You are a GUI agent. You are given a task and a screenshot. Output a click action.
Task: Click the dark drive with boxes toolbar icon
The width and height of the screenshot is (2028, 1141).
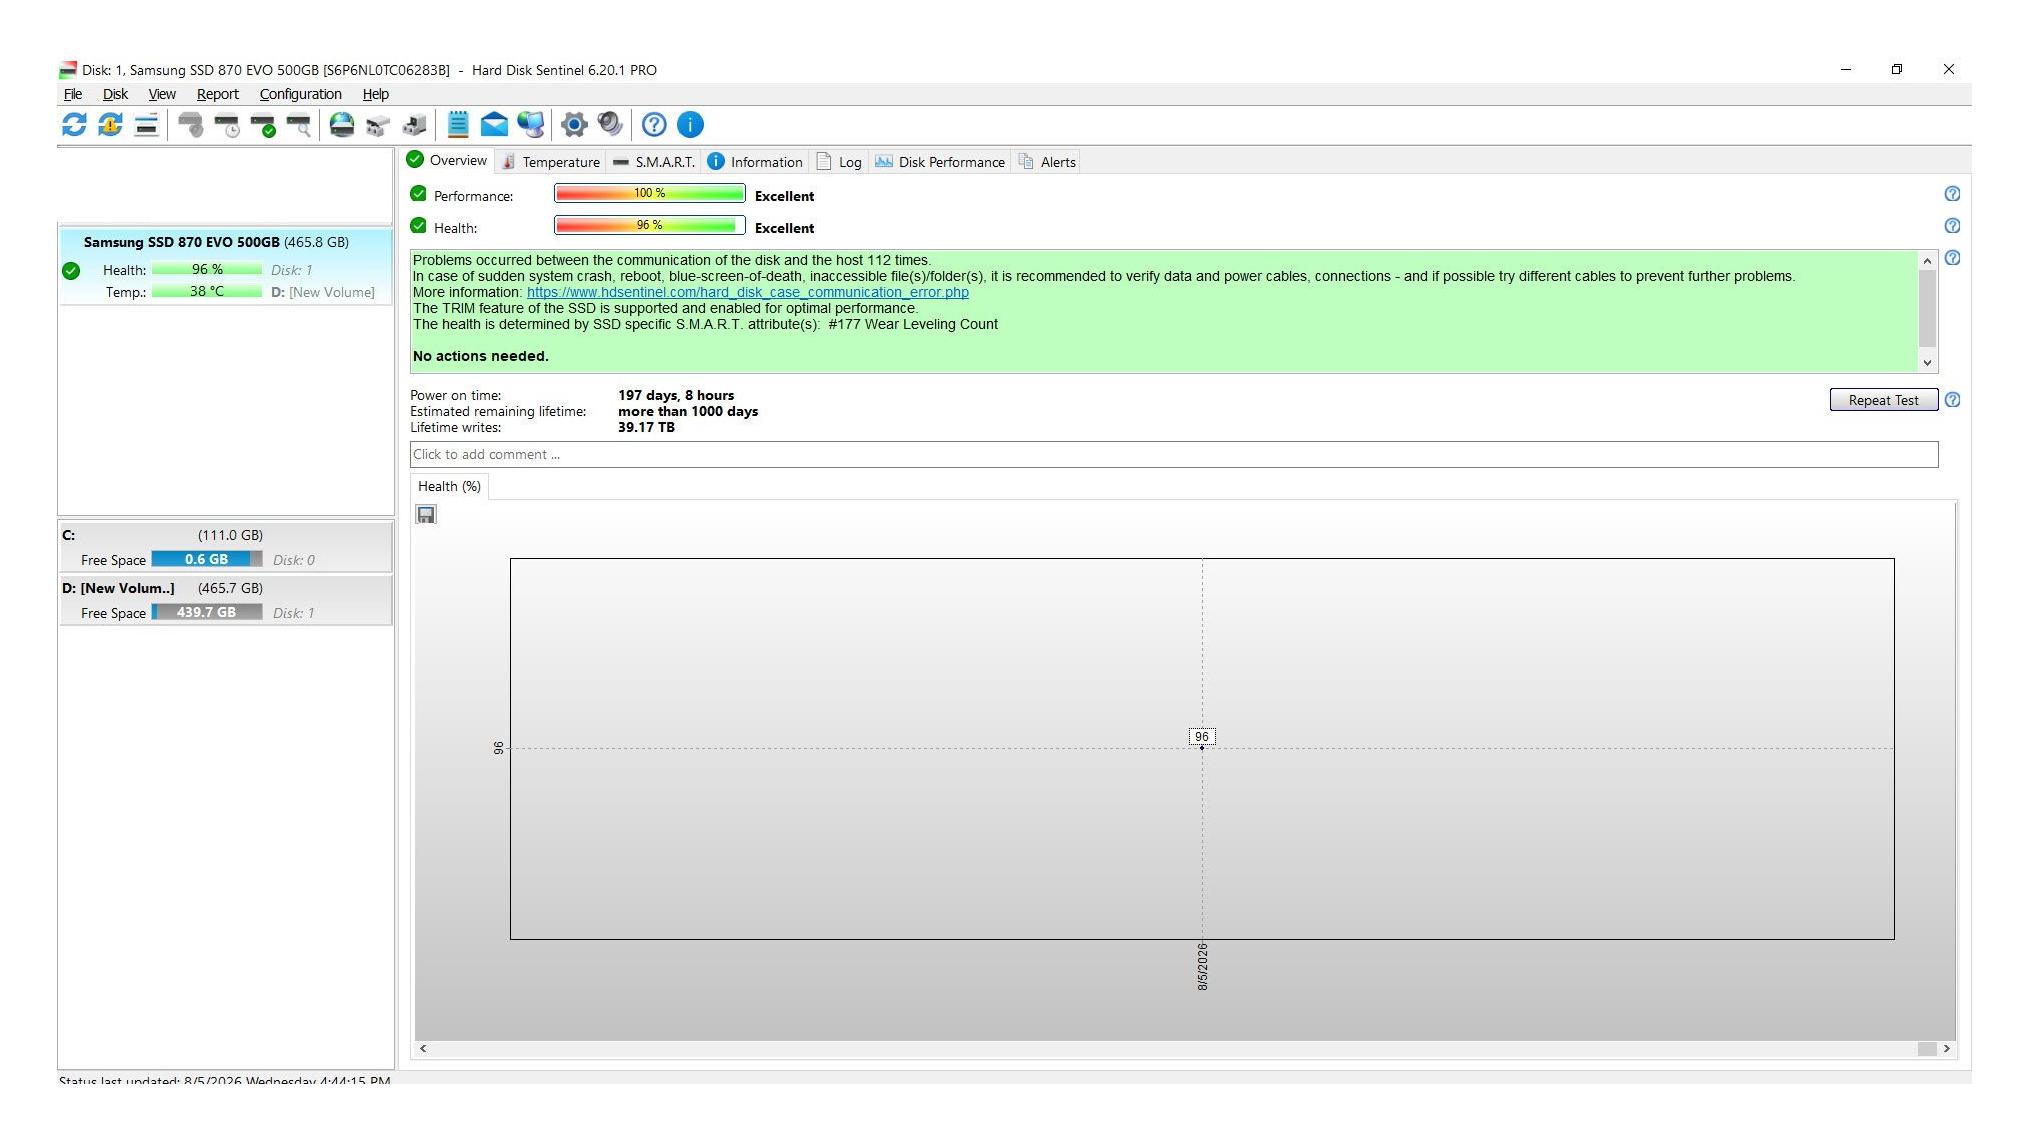click(414, 125)
